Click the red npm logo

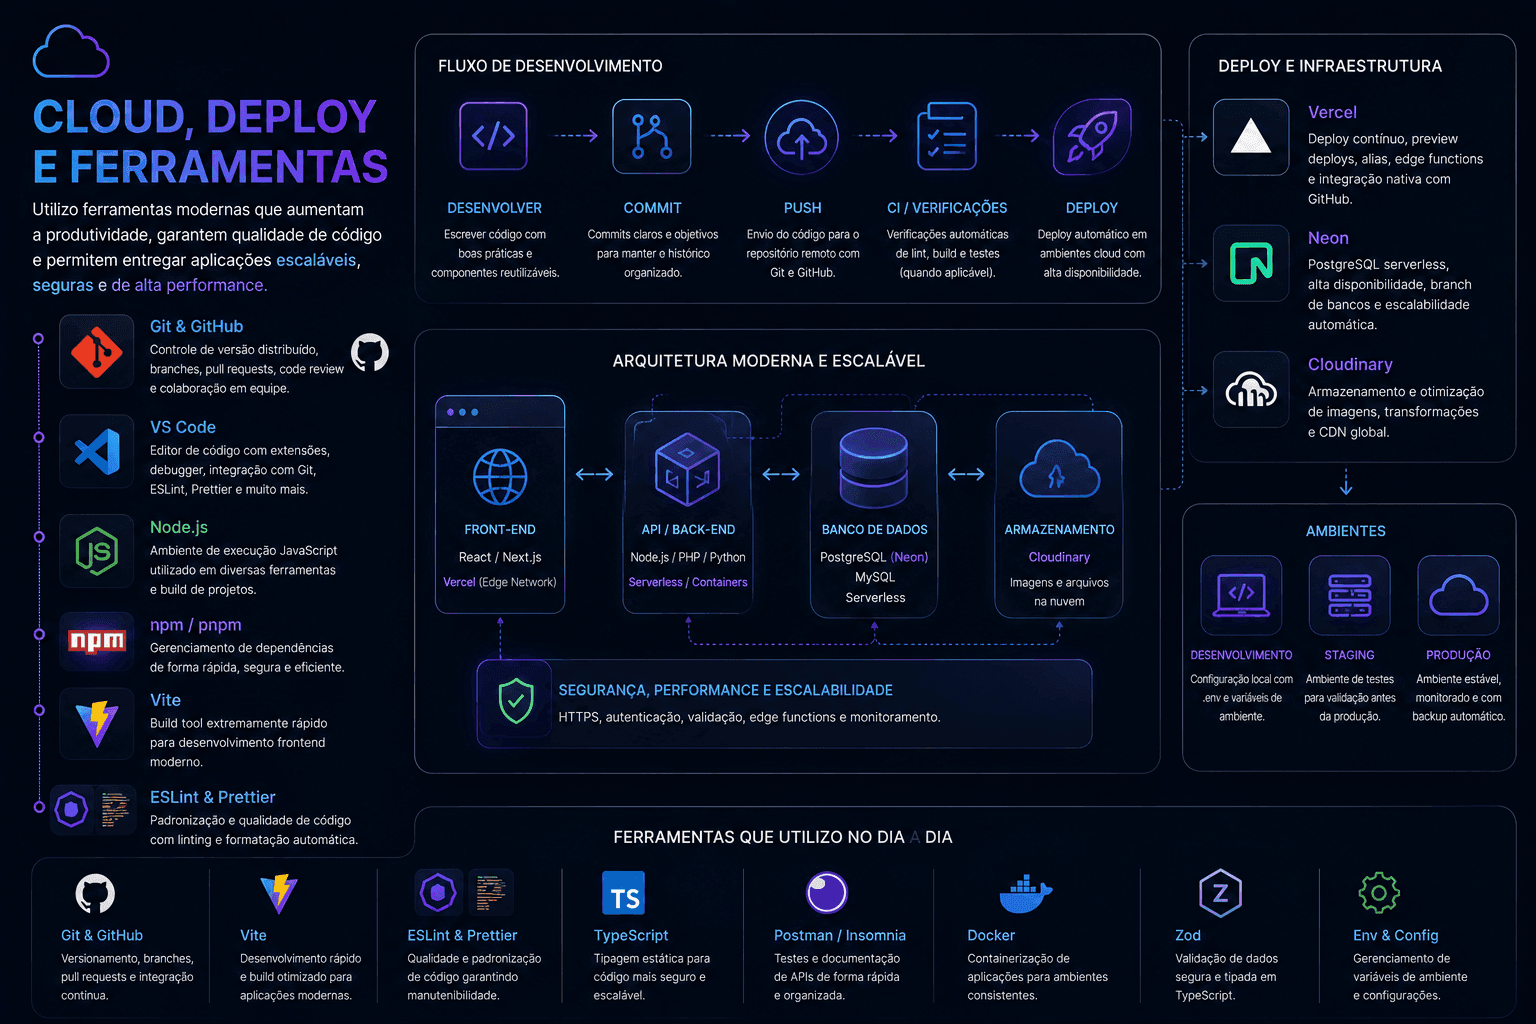[x=97, y=641]
